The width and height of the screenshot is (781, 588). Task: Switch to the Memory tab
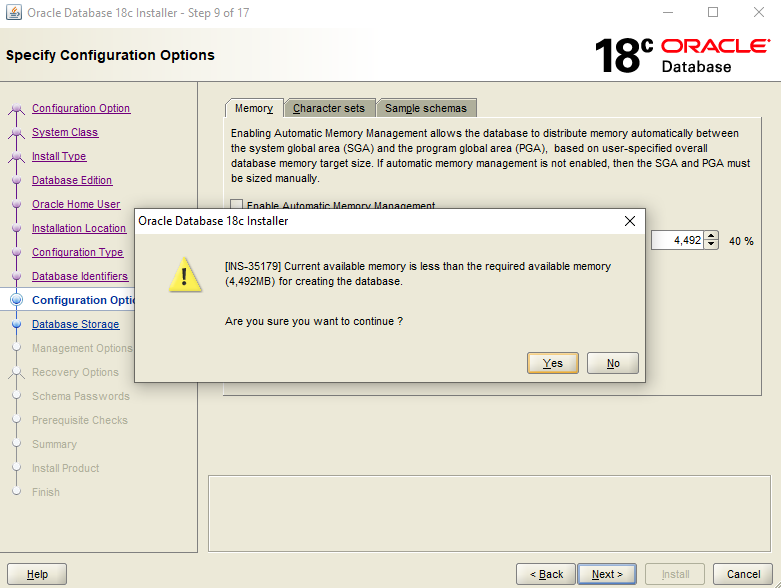point(254,108)
